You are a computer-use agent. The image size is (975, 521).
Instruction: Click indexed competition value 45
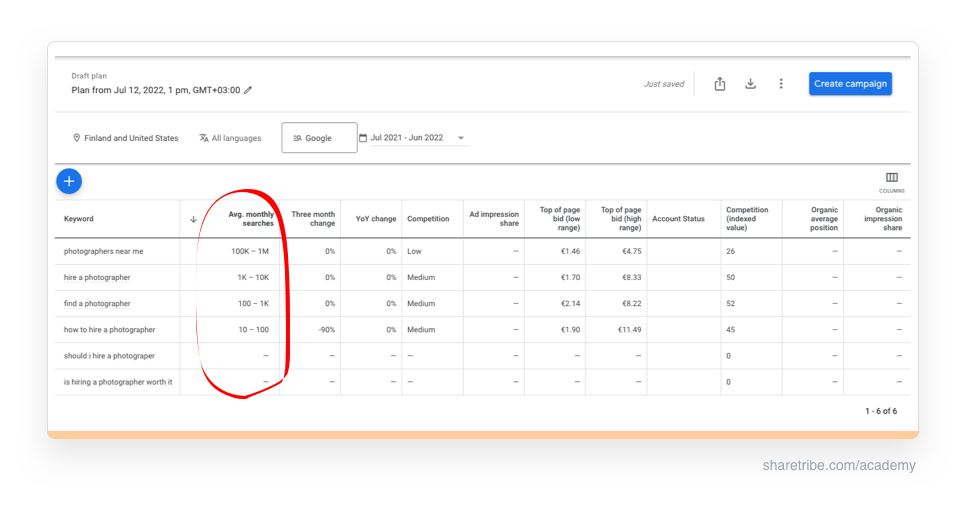[731, 330]
